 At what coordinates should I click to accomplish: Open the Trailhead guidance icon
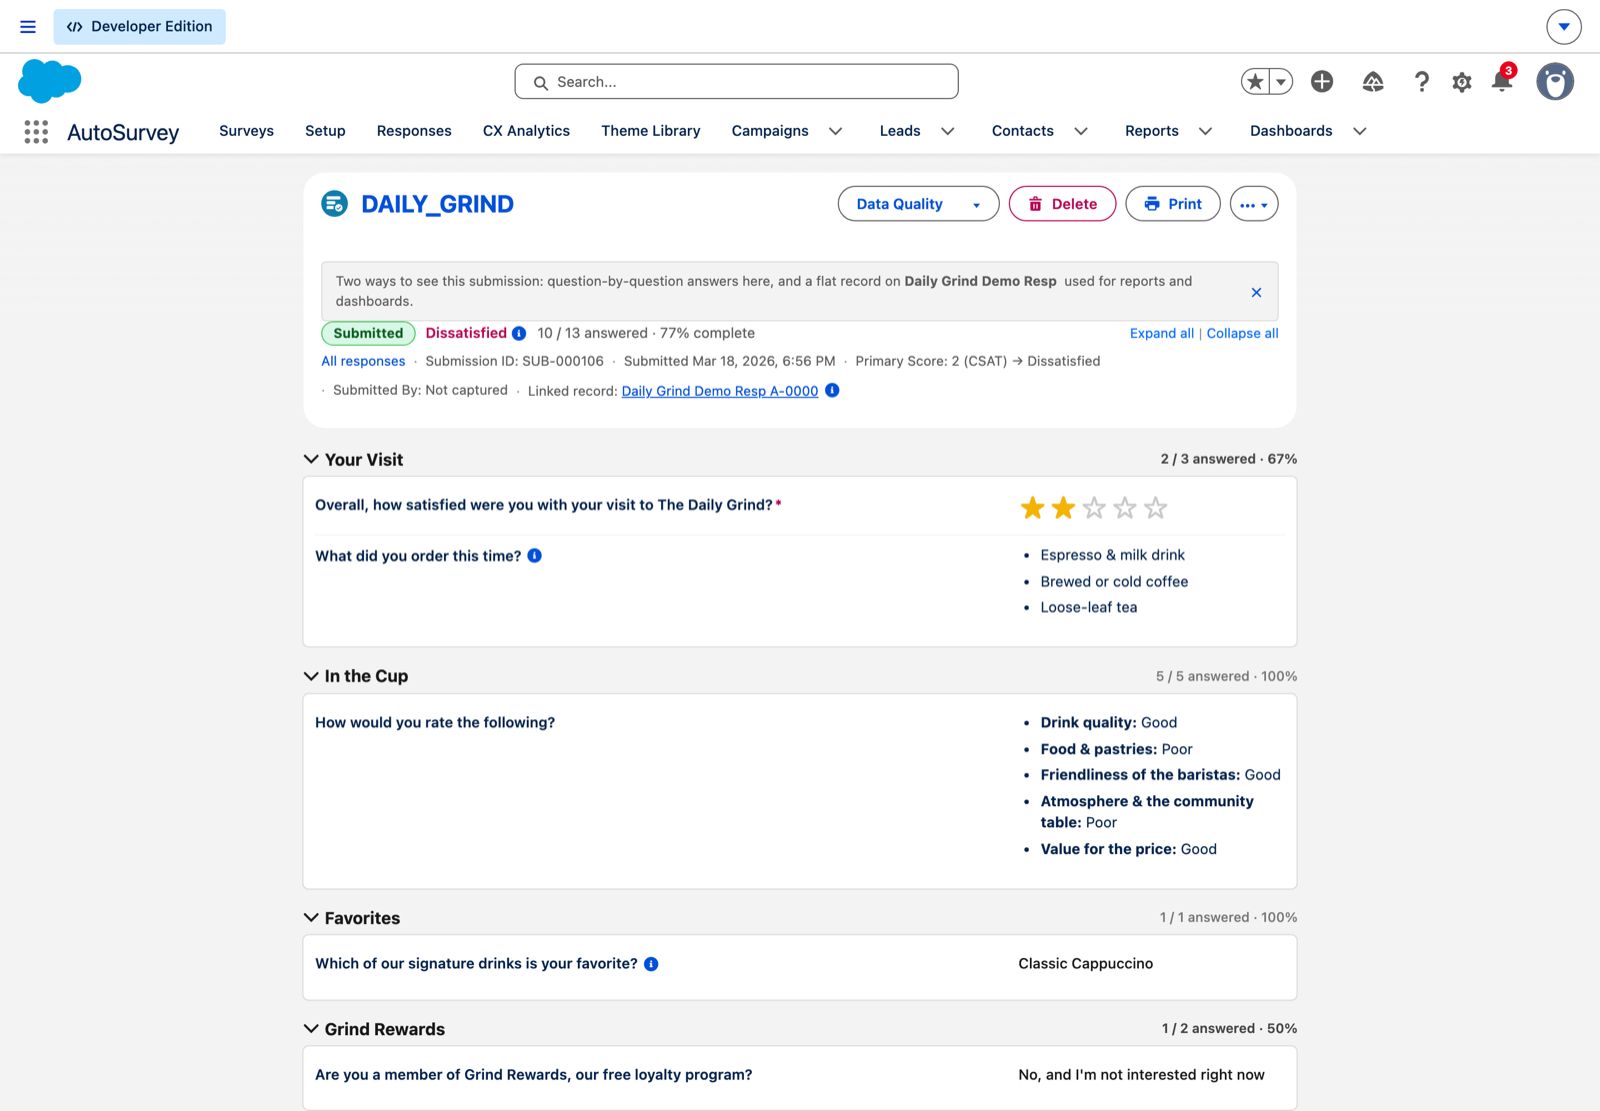point(1373,82)
